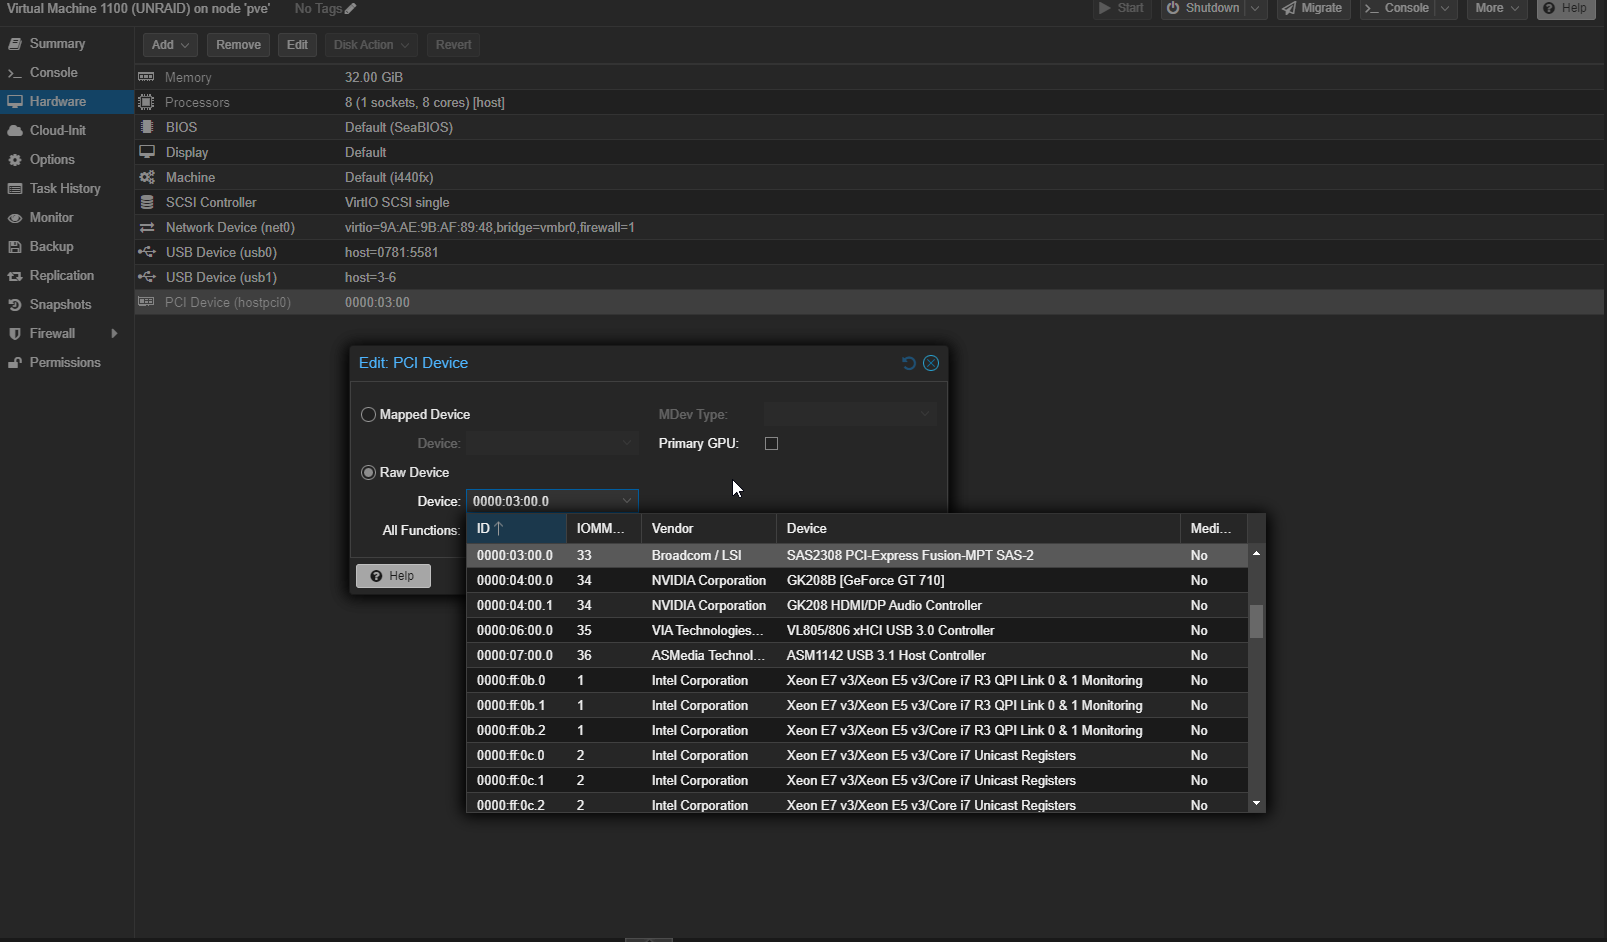
Task: Click the Memory row icon
Action: coord(146,77)
